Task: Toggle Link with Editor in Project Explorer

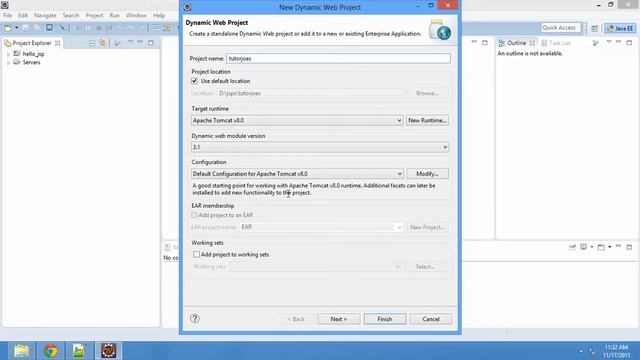Action: pos(102,43)
